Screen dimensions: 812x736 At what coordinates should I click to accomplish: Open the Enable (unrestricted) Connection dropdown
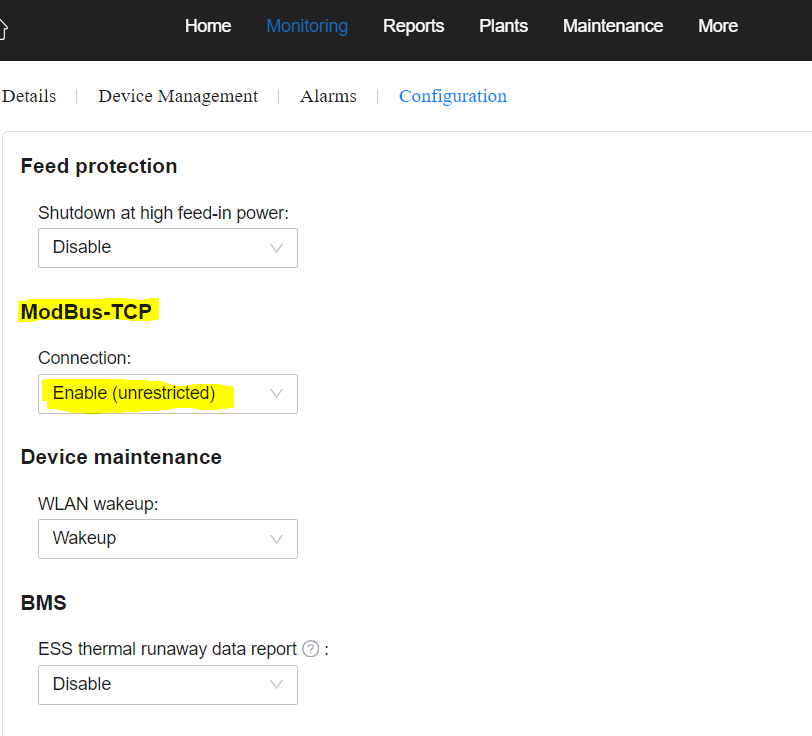click(x=168, y=394)
